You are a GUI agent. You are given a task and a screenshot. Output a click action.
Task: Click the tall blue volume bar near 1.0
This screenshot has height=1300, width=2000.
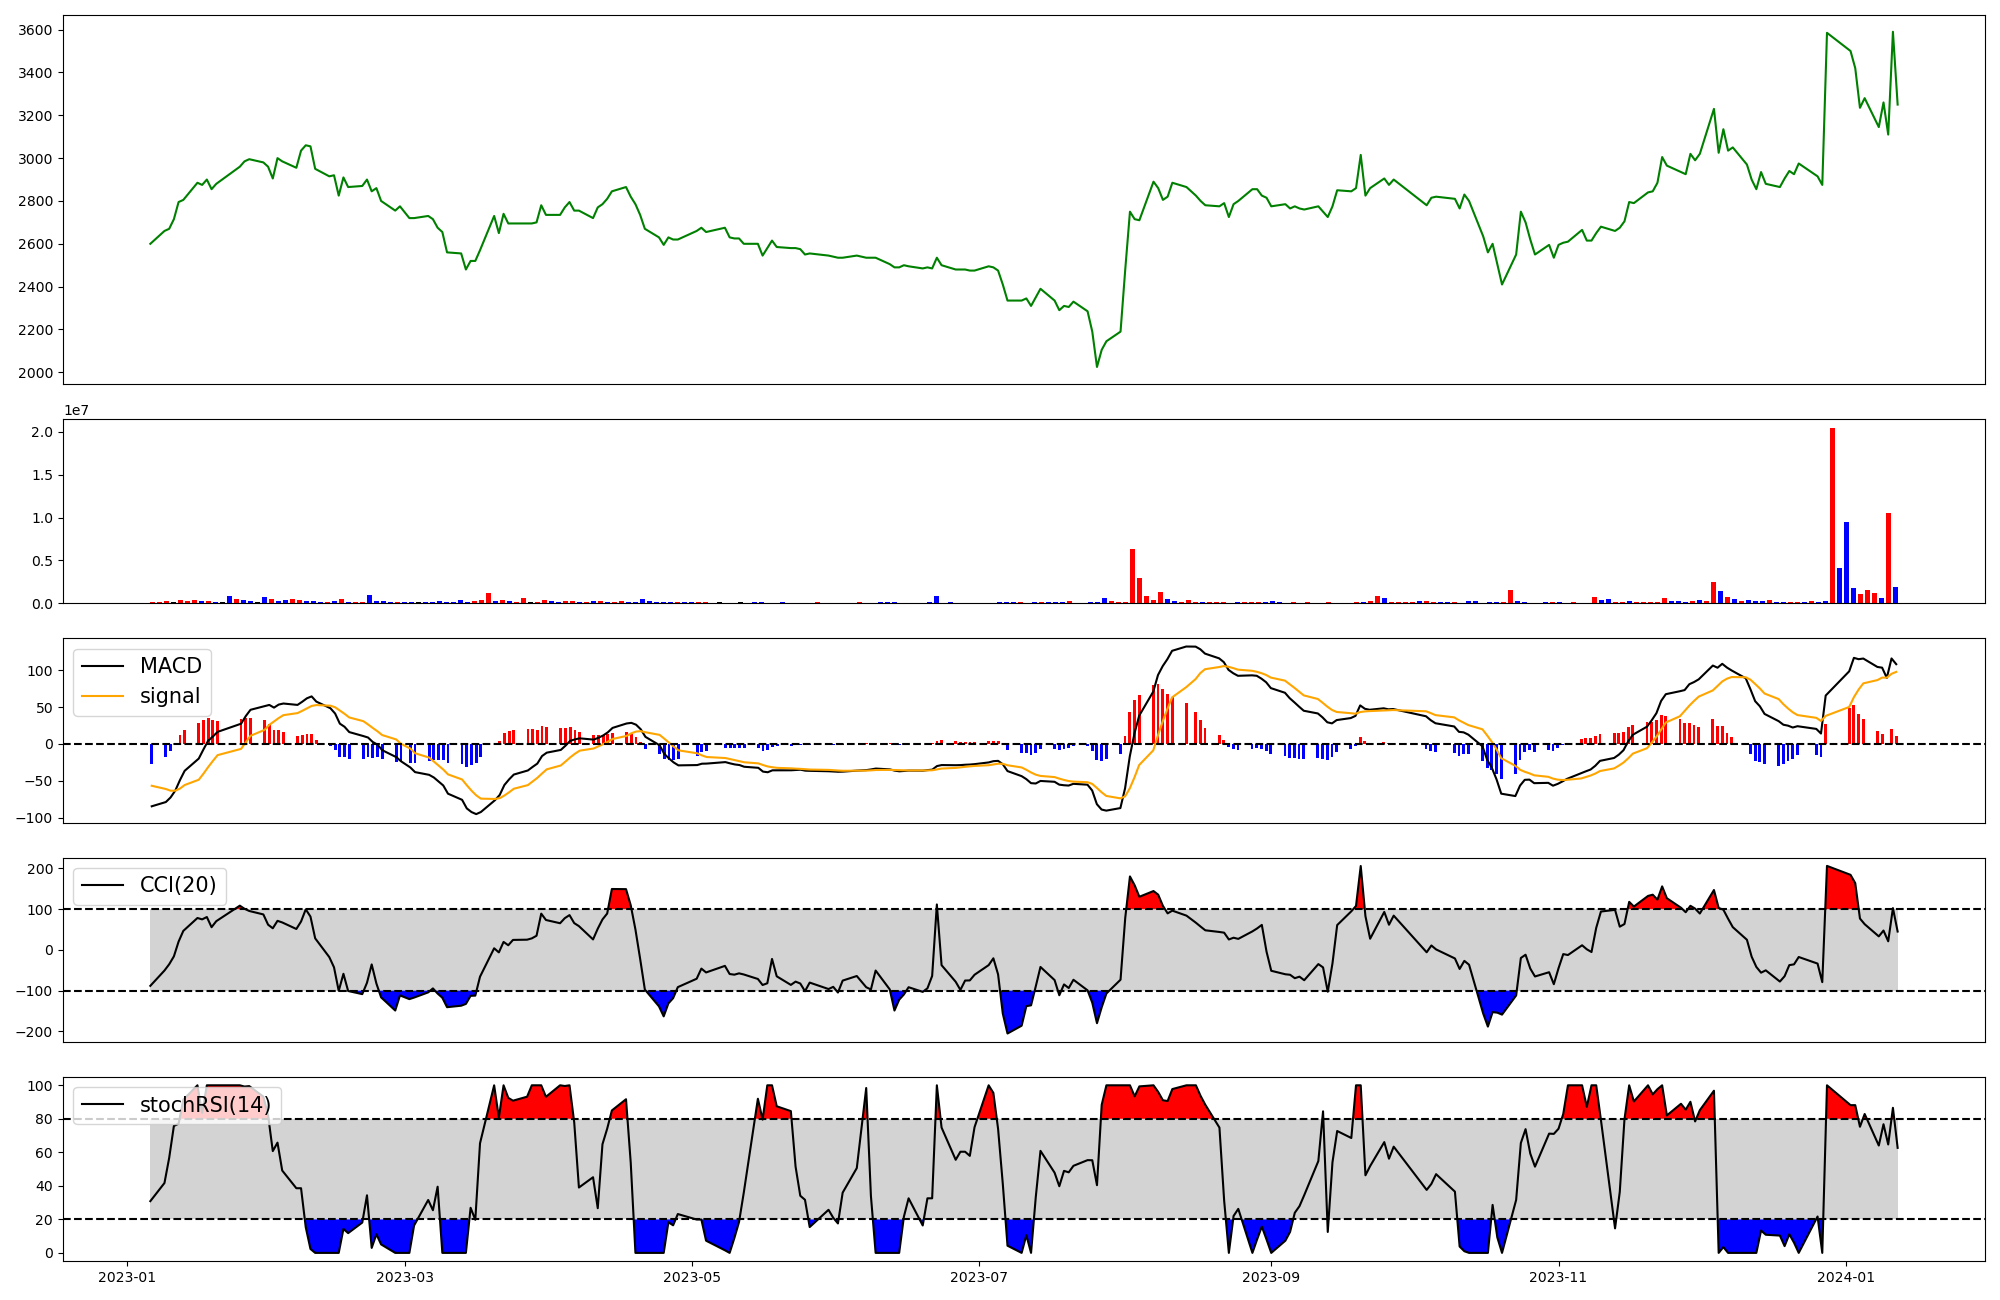(x=1846, y=563)
